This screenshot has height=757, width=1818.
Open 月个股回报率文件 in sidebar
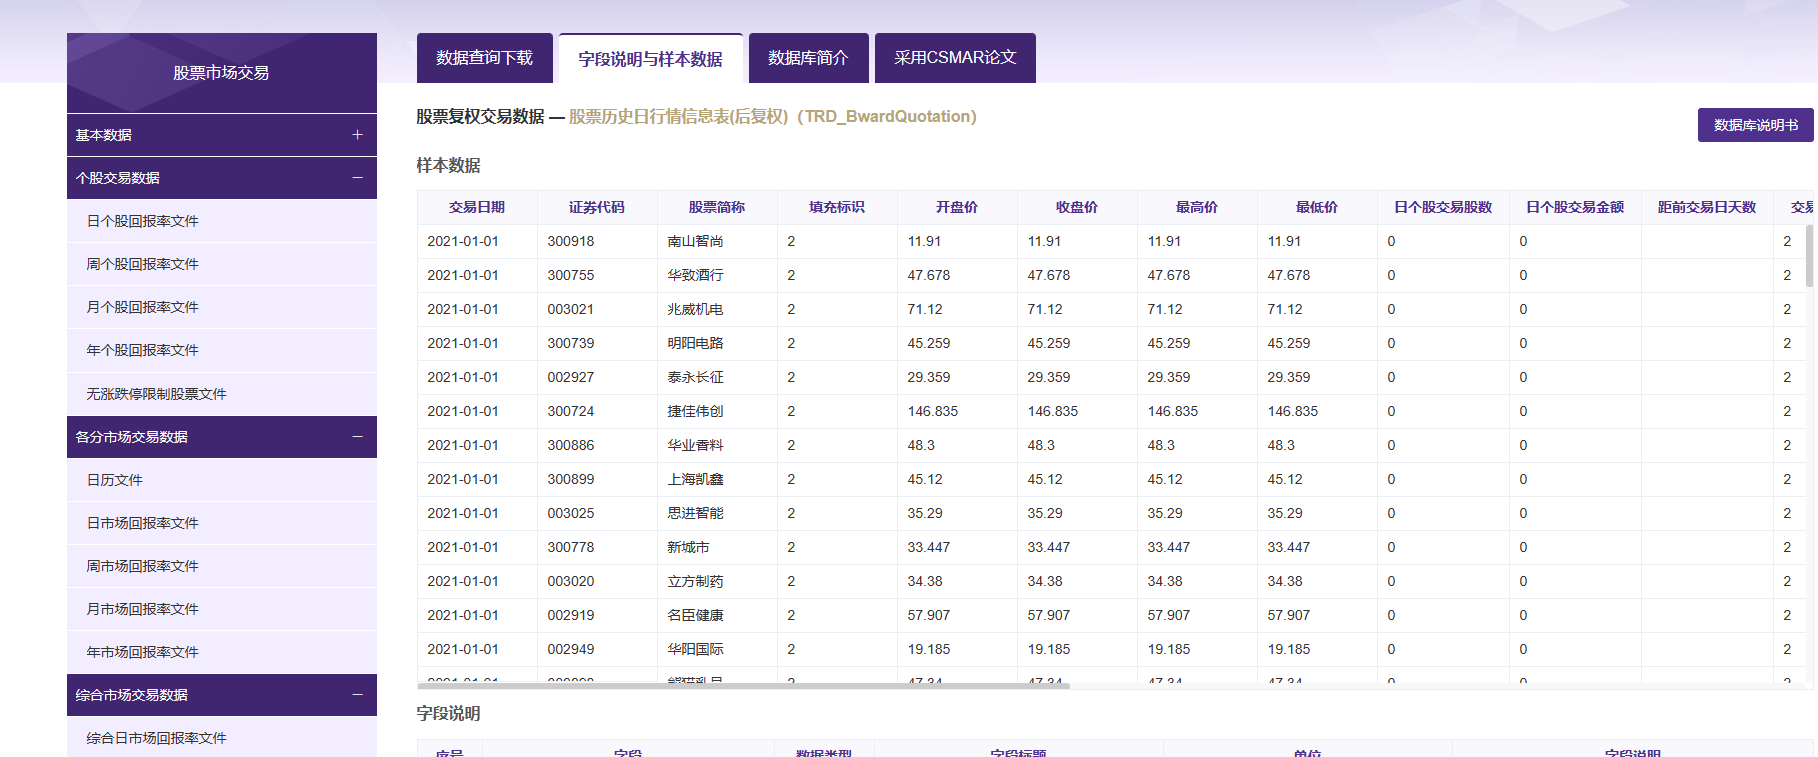pyautogui.click(x=222, y=307)
